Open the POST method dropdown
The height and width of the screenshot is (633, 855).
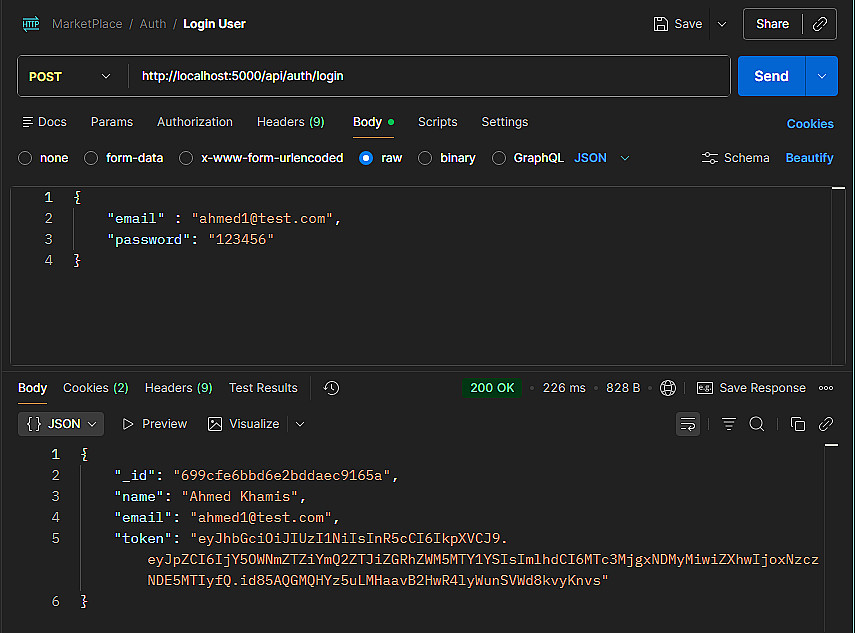coord(70,76)
